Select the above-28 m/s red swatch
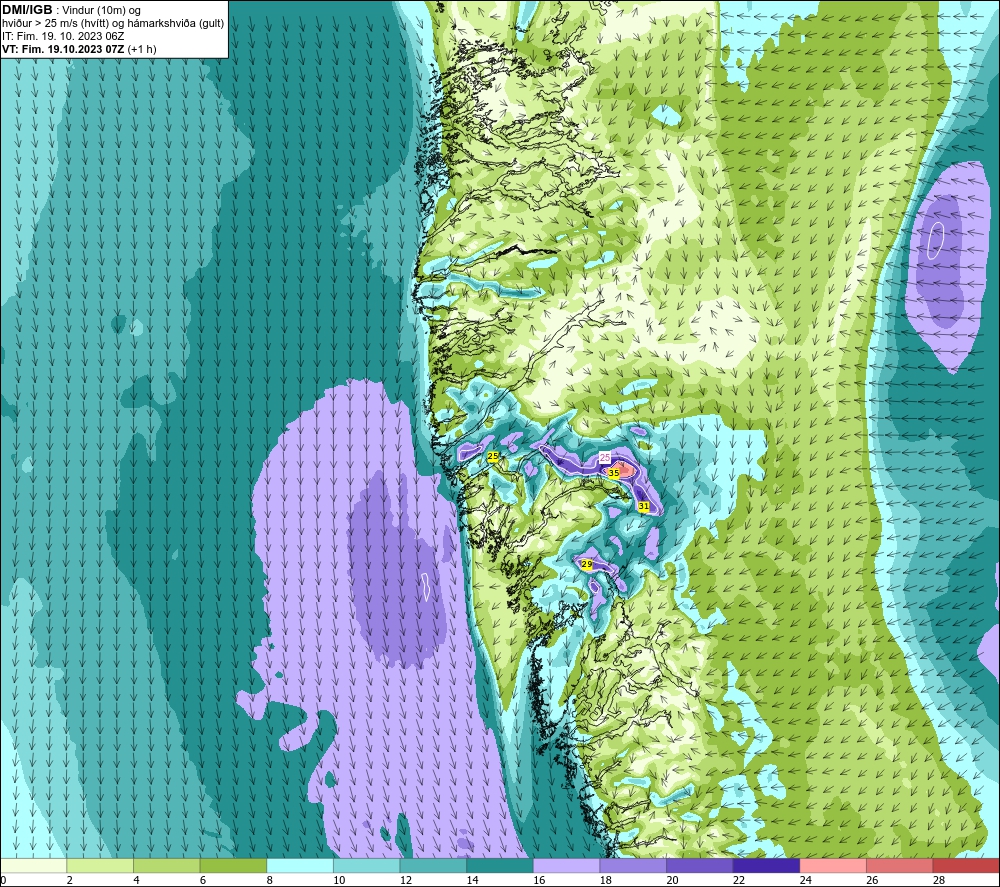Viewport: 1000px width, 887px height. [966, 865]
